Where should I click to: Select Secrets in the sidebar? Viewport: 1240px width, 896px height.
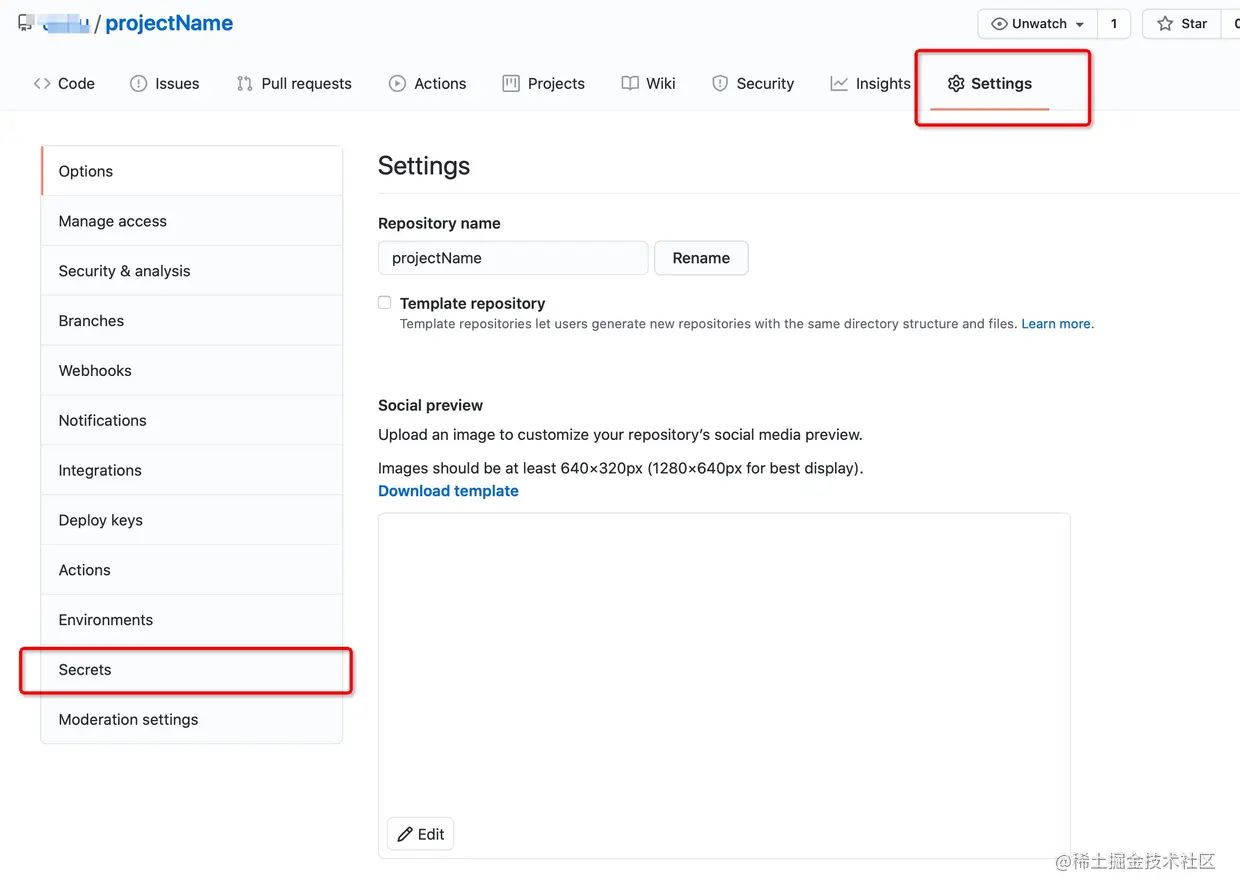click(85, 670)
